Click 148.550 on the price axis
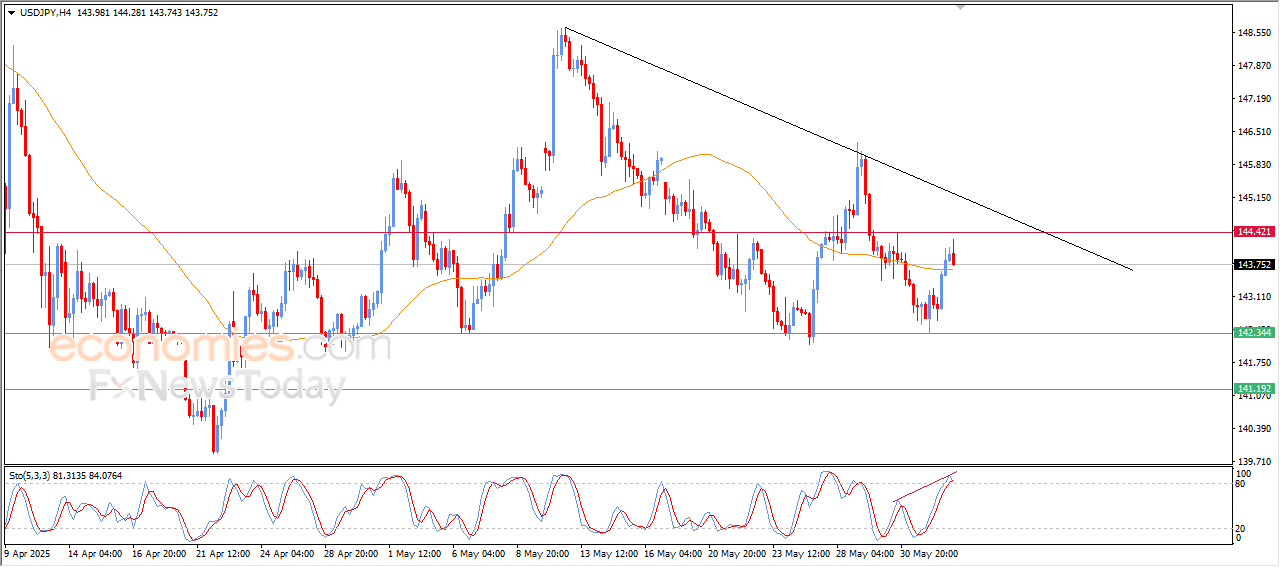The image size is (1280, 567). click(1254, 33)
